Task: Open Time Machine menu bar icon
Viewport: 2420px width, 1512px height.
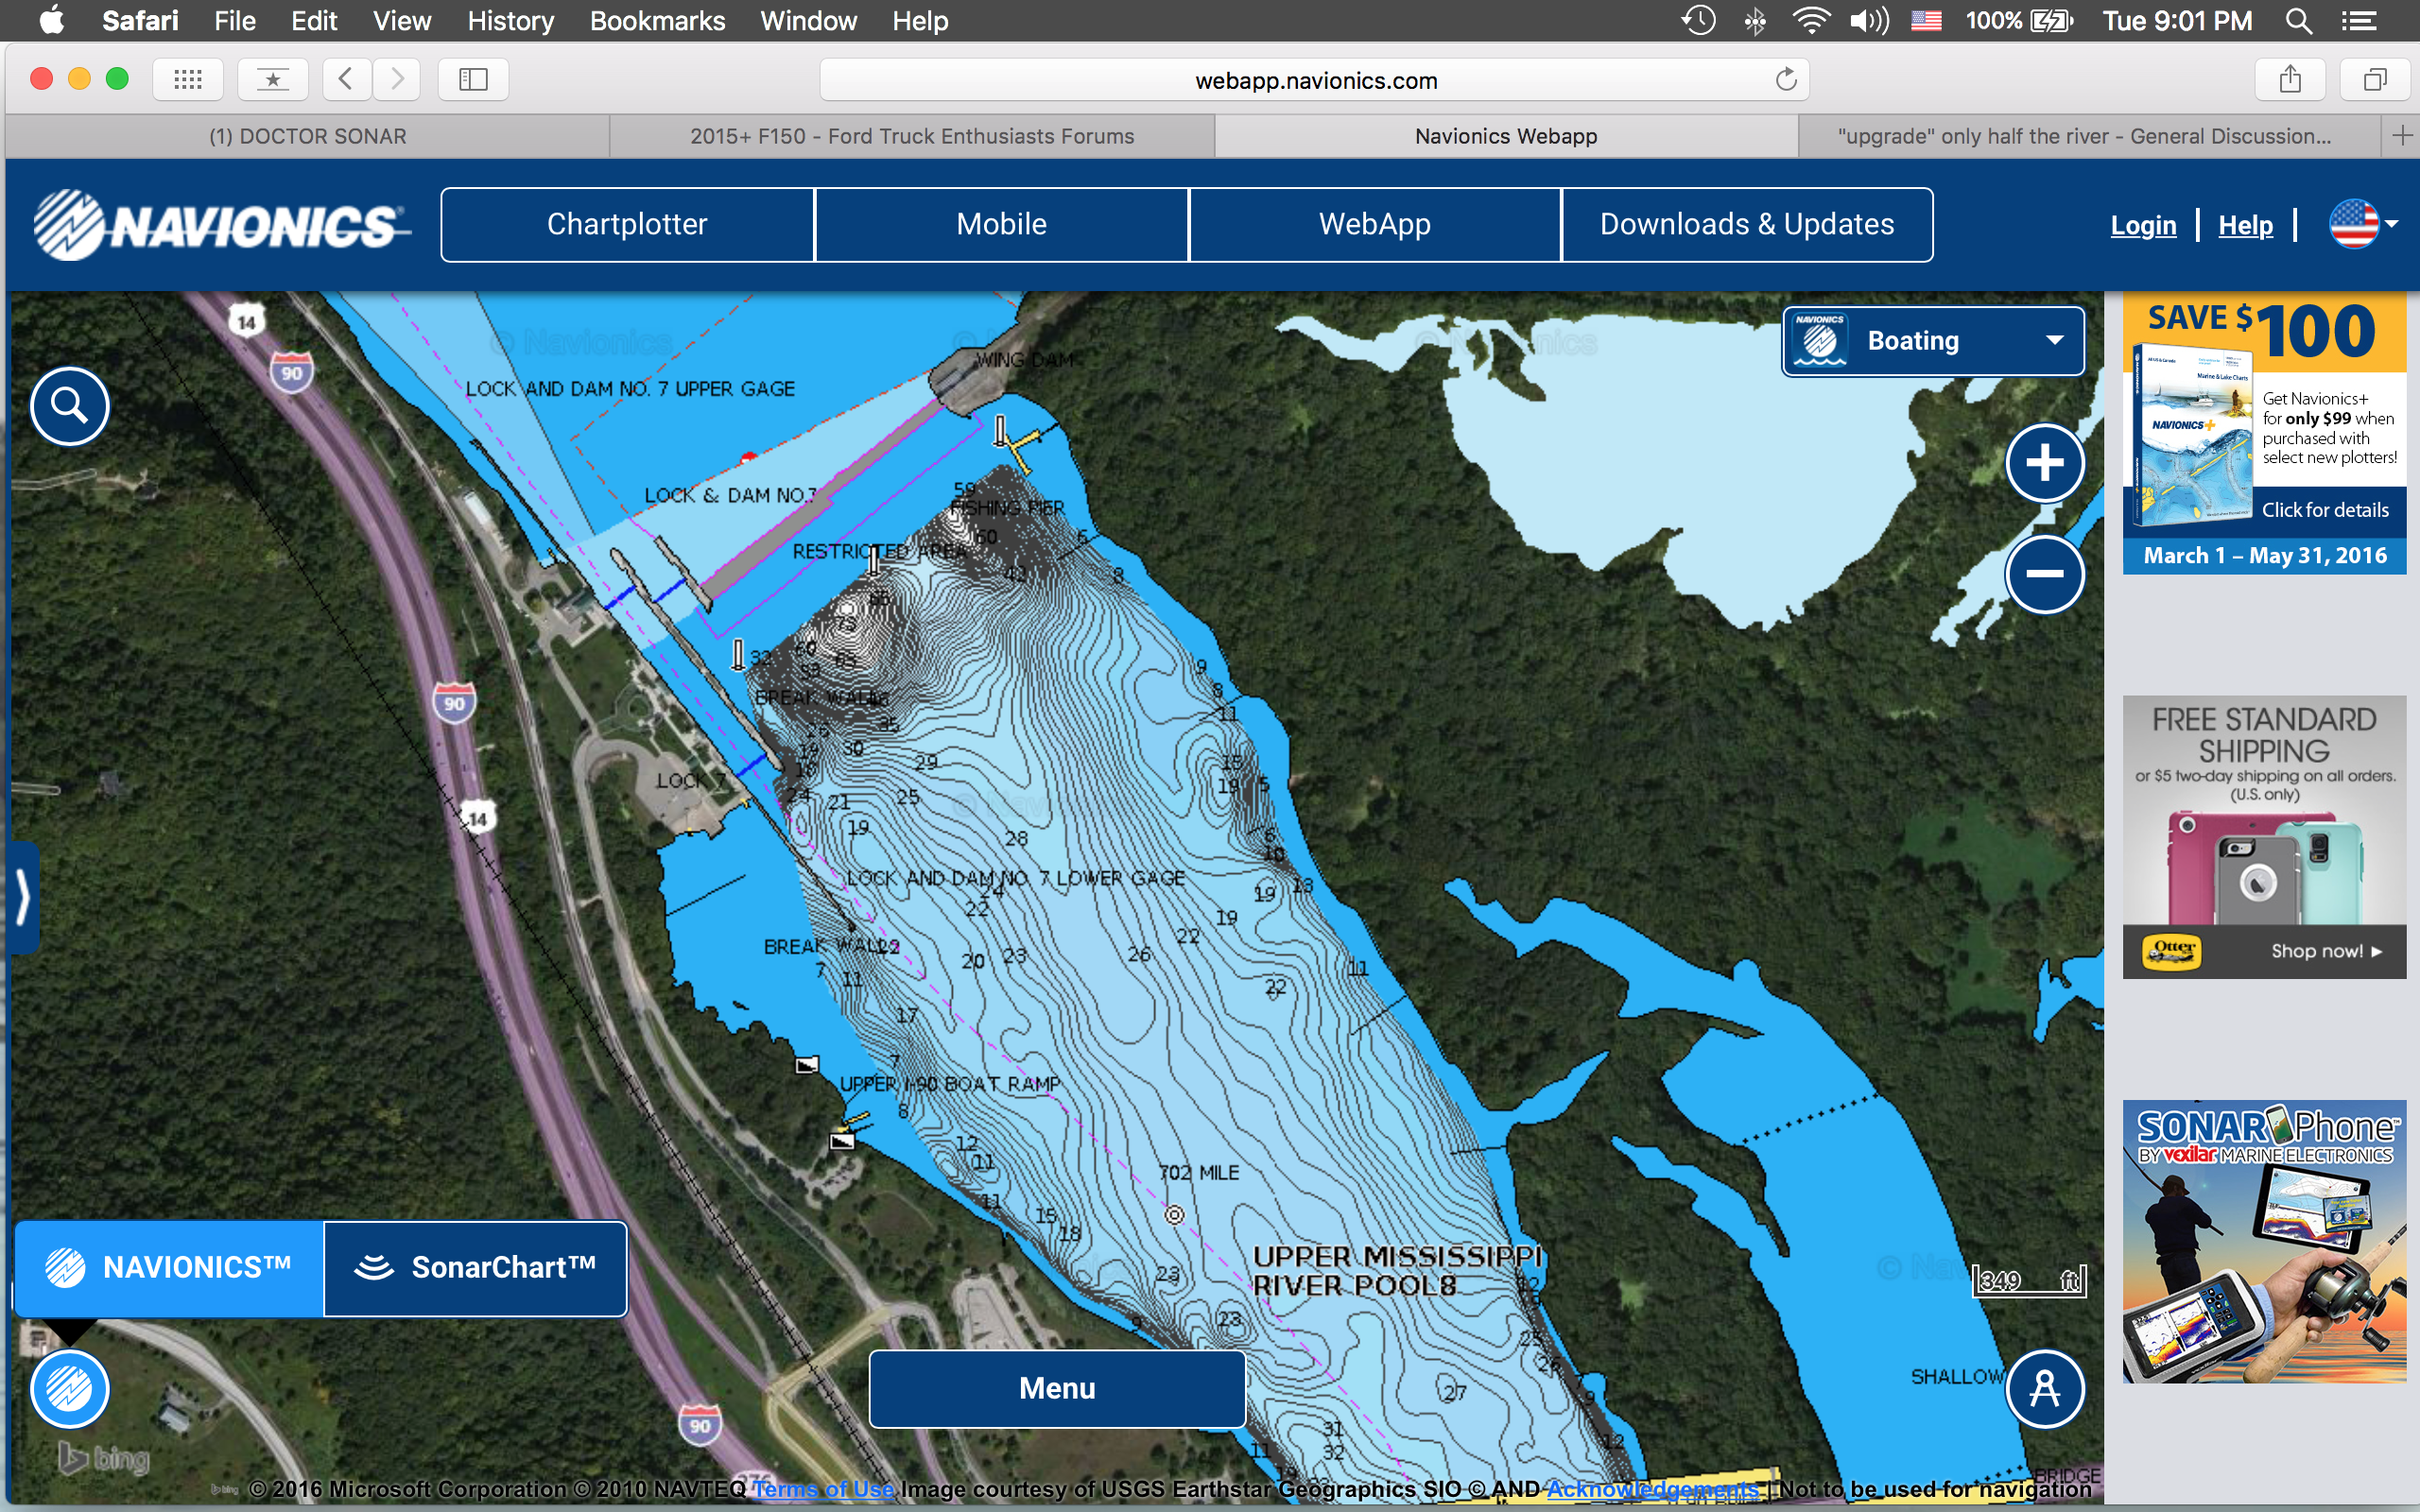Action: pyautogui.click(x=1698, y=20)
